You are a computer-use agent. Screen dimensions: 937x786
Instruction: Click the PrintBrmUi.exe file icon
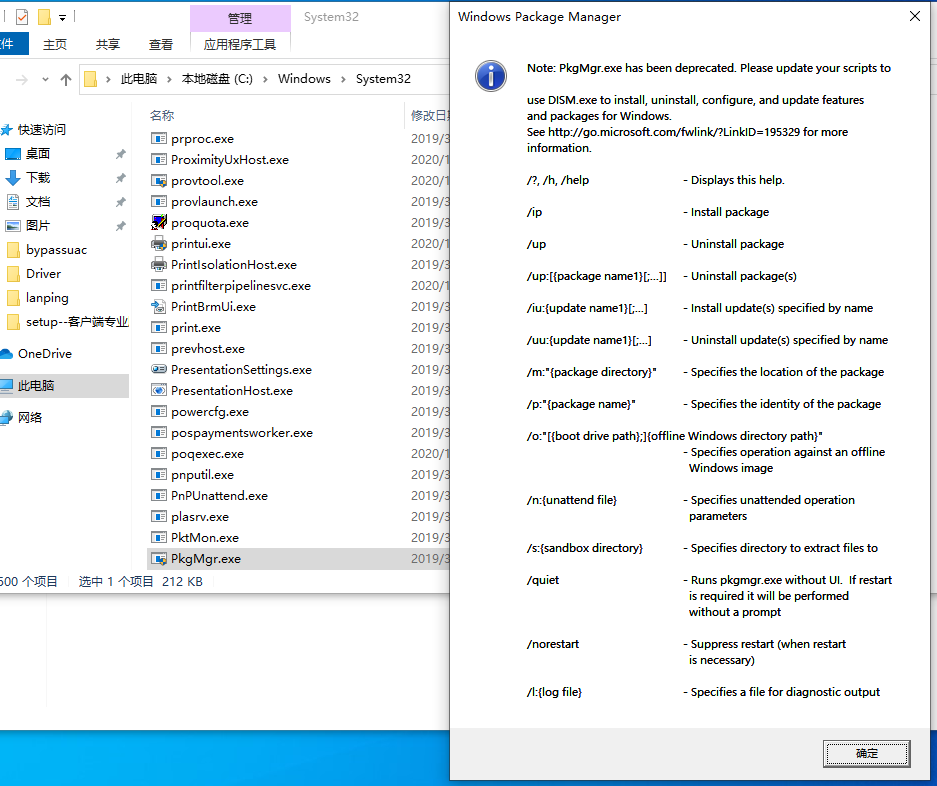click(158, 307)
